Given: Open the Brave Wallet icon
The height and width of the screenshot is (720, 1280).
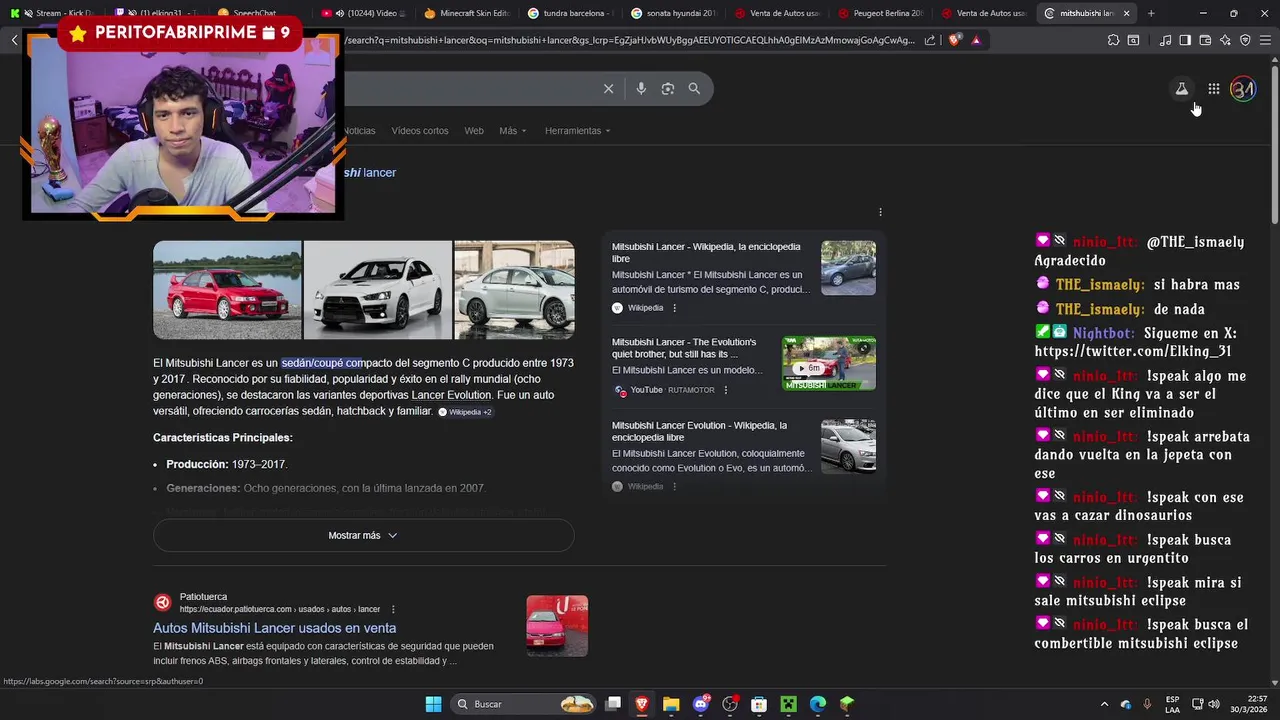Looking at the screenshot, I should pyautogui.click(x=1205, y=40).
